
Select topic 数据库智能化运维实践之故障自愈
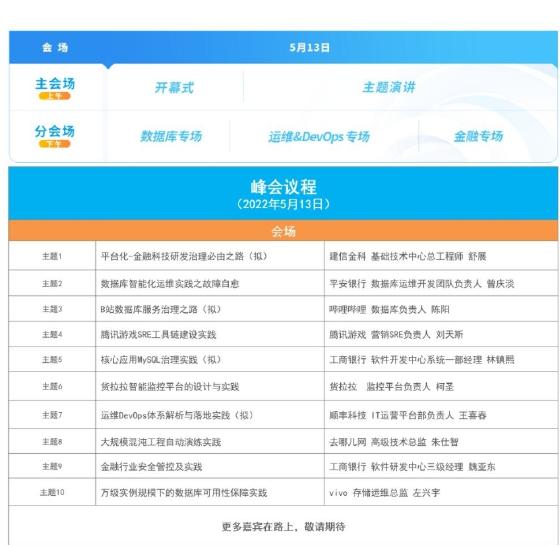coord(170,284)
